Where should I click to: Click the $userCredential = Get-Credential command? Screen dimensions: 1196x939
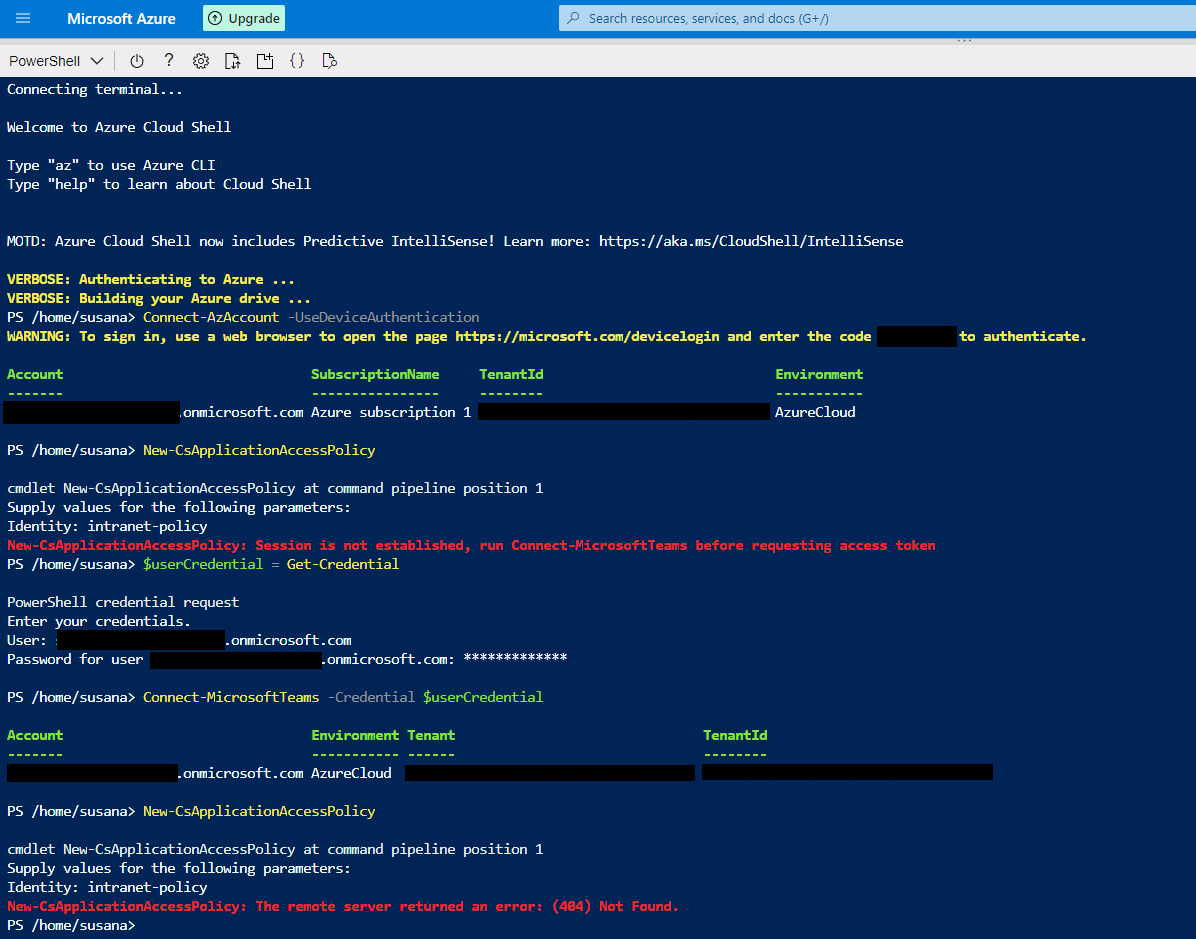pos(271,564)
